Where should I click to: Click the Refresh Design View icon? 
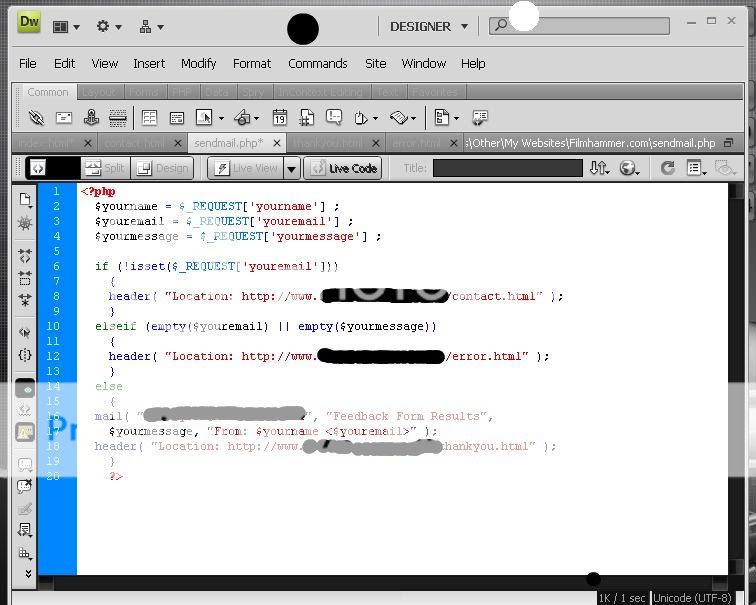click(x=667, y=168)
